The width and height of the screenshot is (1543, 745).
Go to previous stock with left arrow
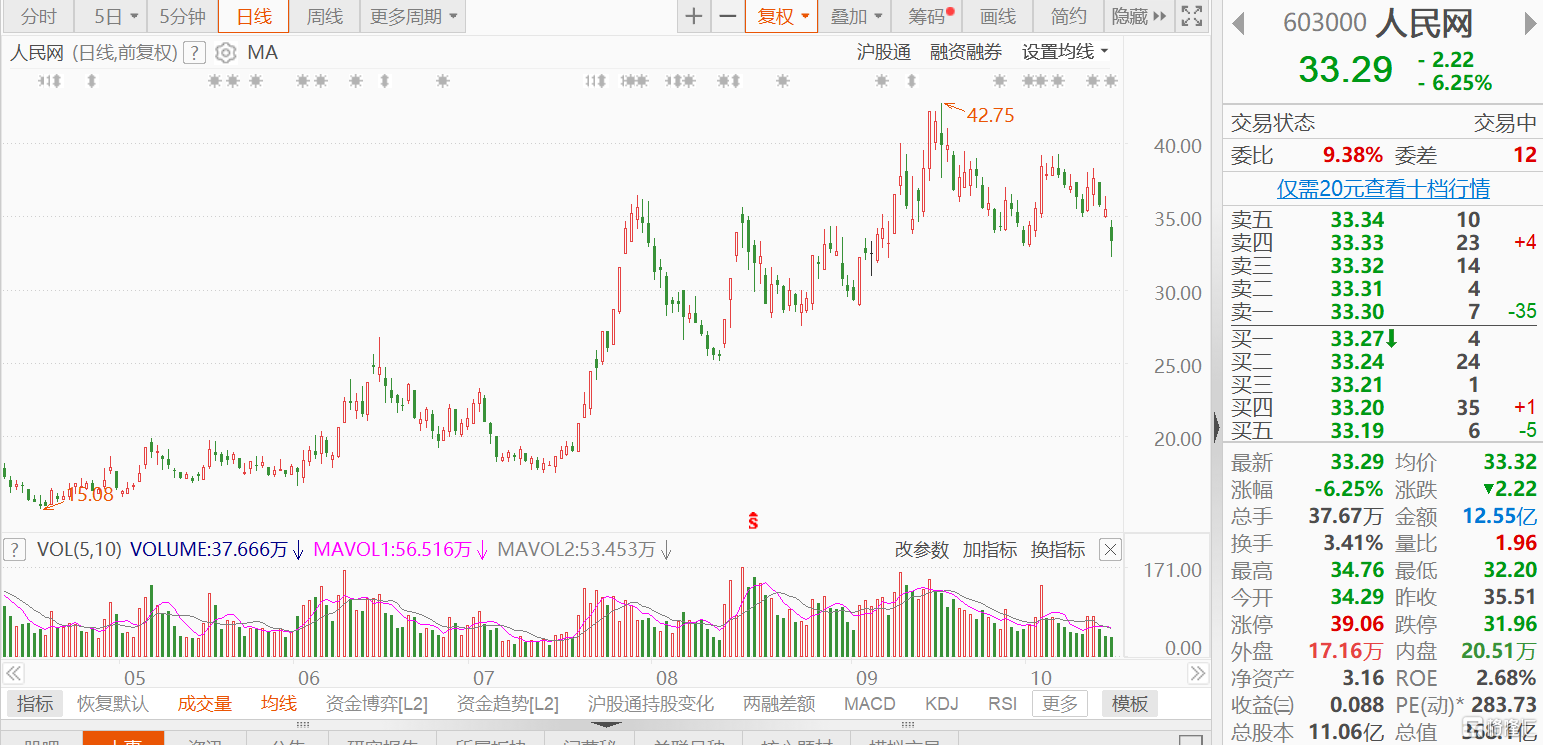click(1238, 23)
